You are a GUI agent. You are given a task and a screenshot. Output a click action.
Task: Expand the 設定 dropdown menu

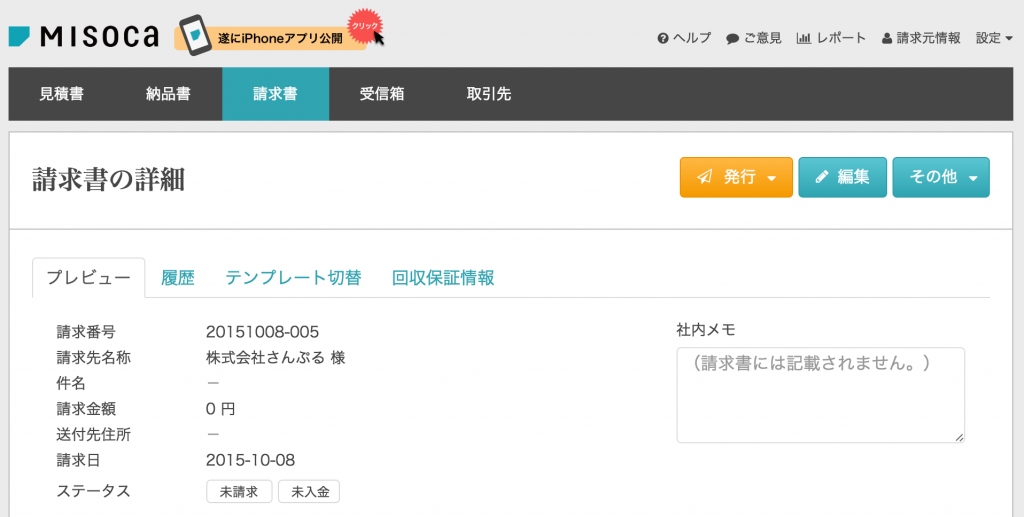[x=994, y=39]
